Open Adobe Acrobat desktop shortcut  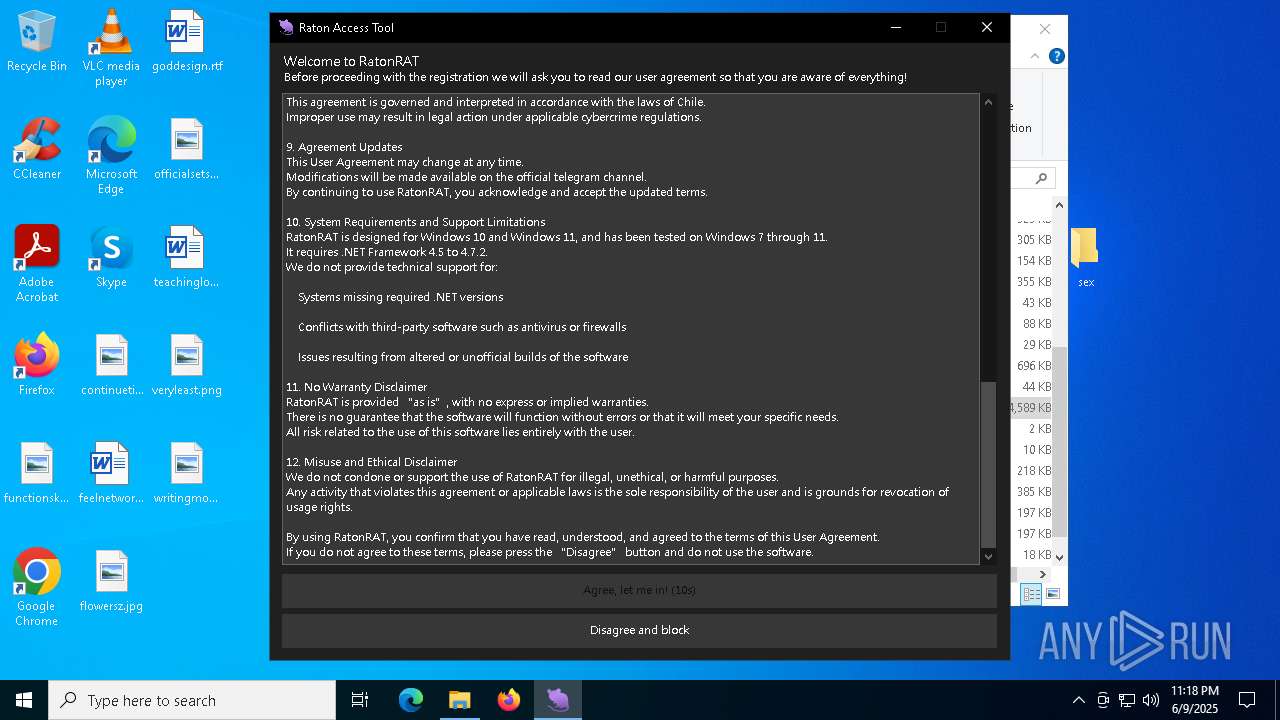click(x=37, y=263)
